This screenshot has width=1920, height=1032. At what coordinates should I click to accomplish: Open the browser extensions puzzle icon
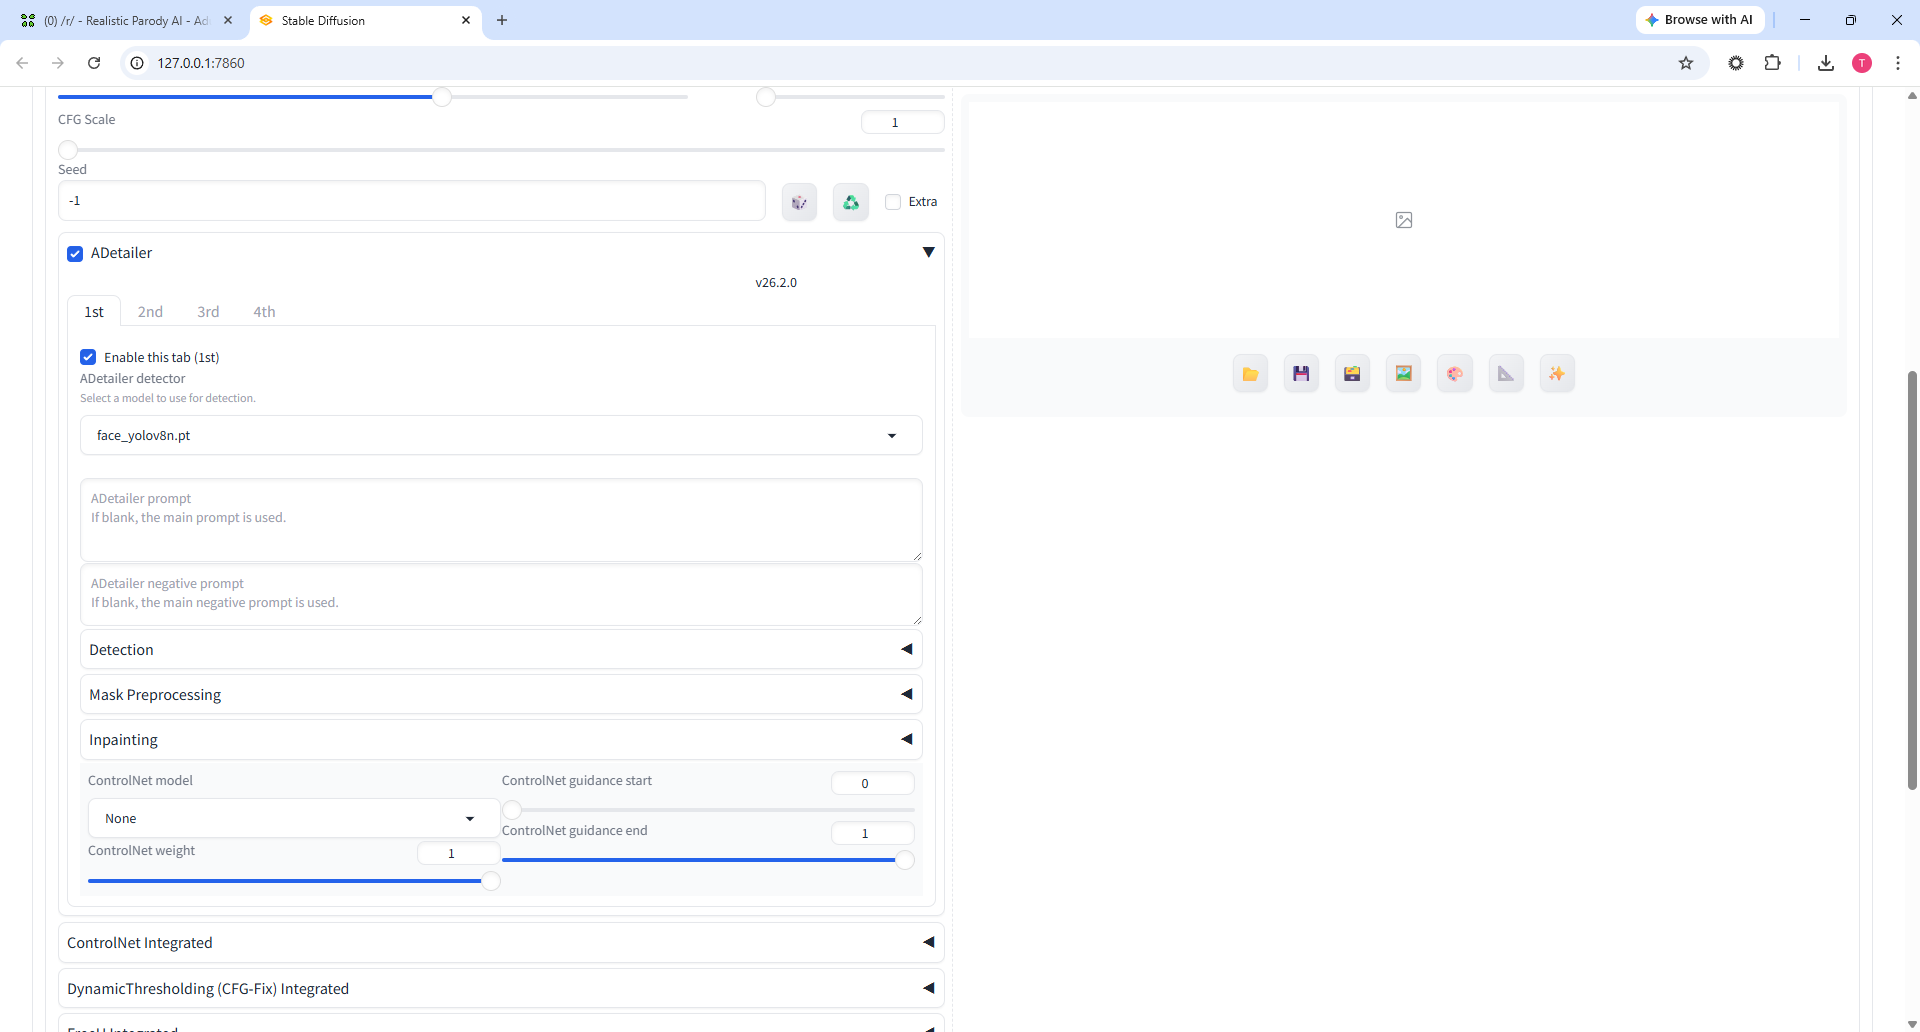(1772, 63)
